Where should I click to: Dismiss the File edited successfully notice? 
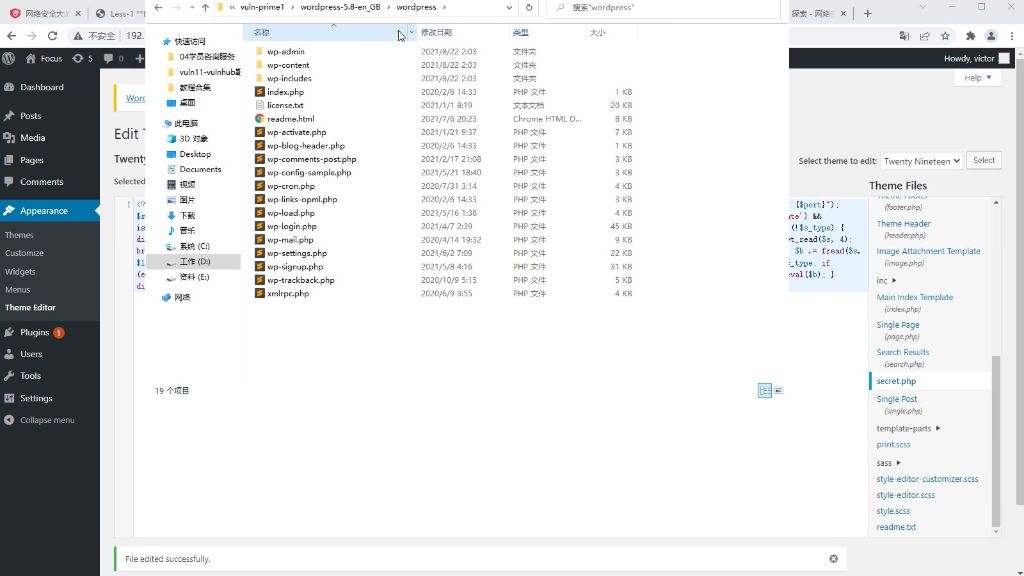tap(833, 558)
